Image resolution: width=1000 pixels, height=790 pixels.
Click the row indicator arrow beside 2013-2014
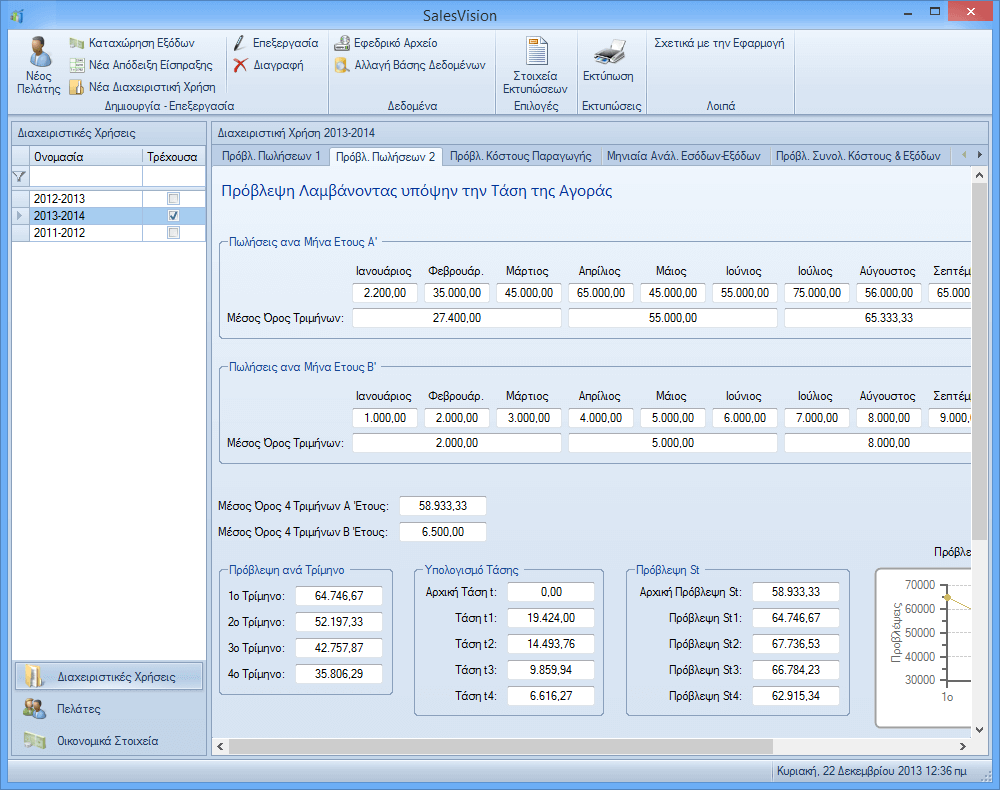click(19, 216)
